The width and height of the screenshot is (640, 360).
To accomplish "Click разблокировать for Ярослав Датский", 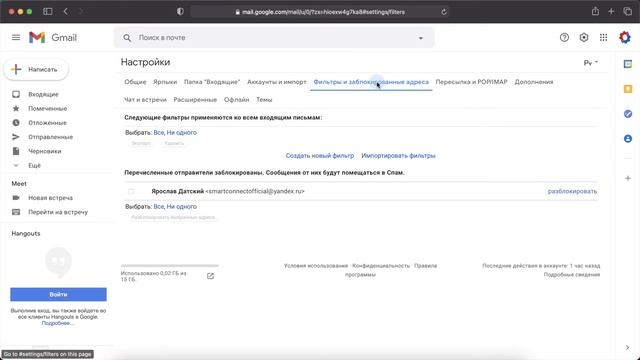I will (x=572, y=191).
